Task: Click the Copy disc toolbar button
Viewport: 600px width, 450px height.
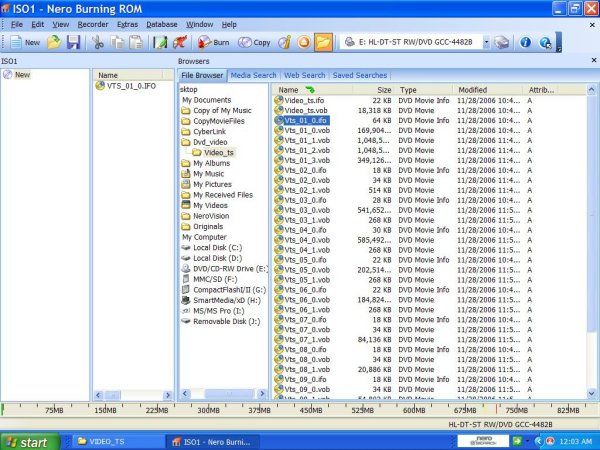Action: 254,42
